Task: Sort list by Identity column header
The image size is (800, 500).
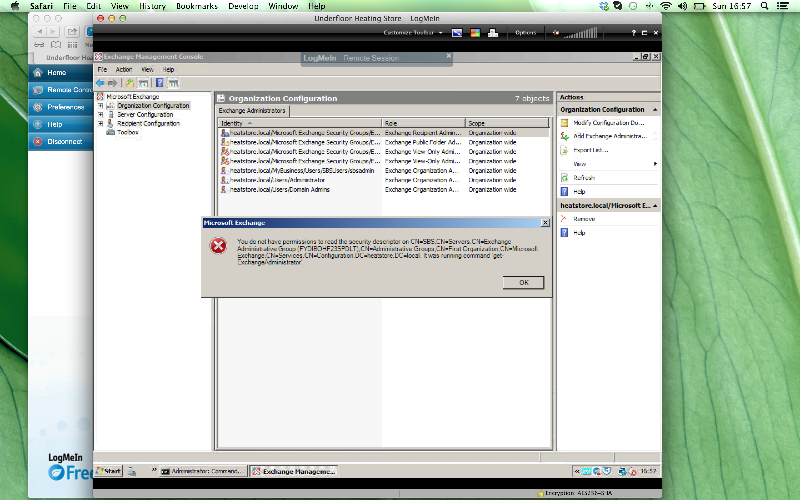Action: click(x=300, y=123)
